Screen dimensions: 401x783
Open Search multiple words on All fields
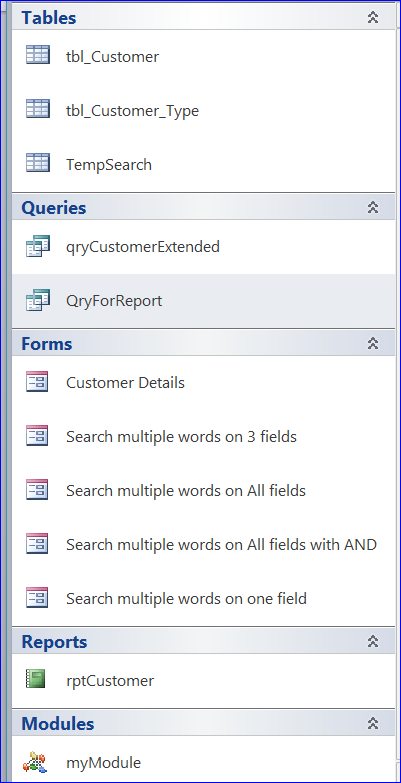186,490
